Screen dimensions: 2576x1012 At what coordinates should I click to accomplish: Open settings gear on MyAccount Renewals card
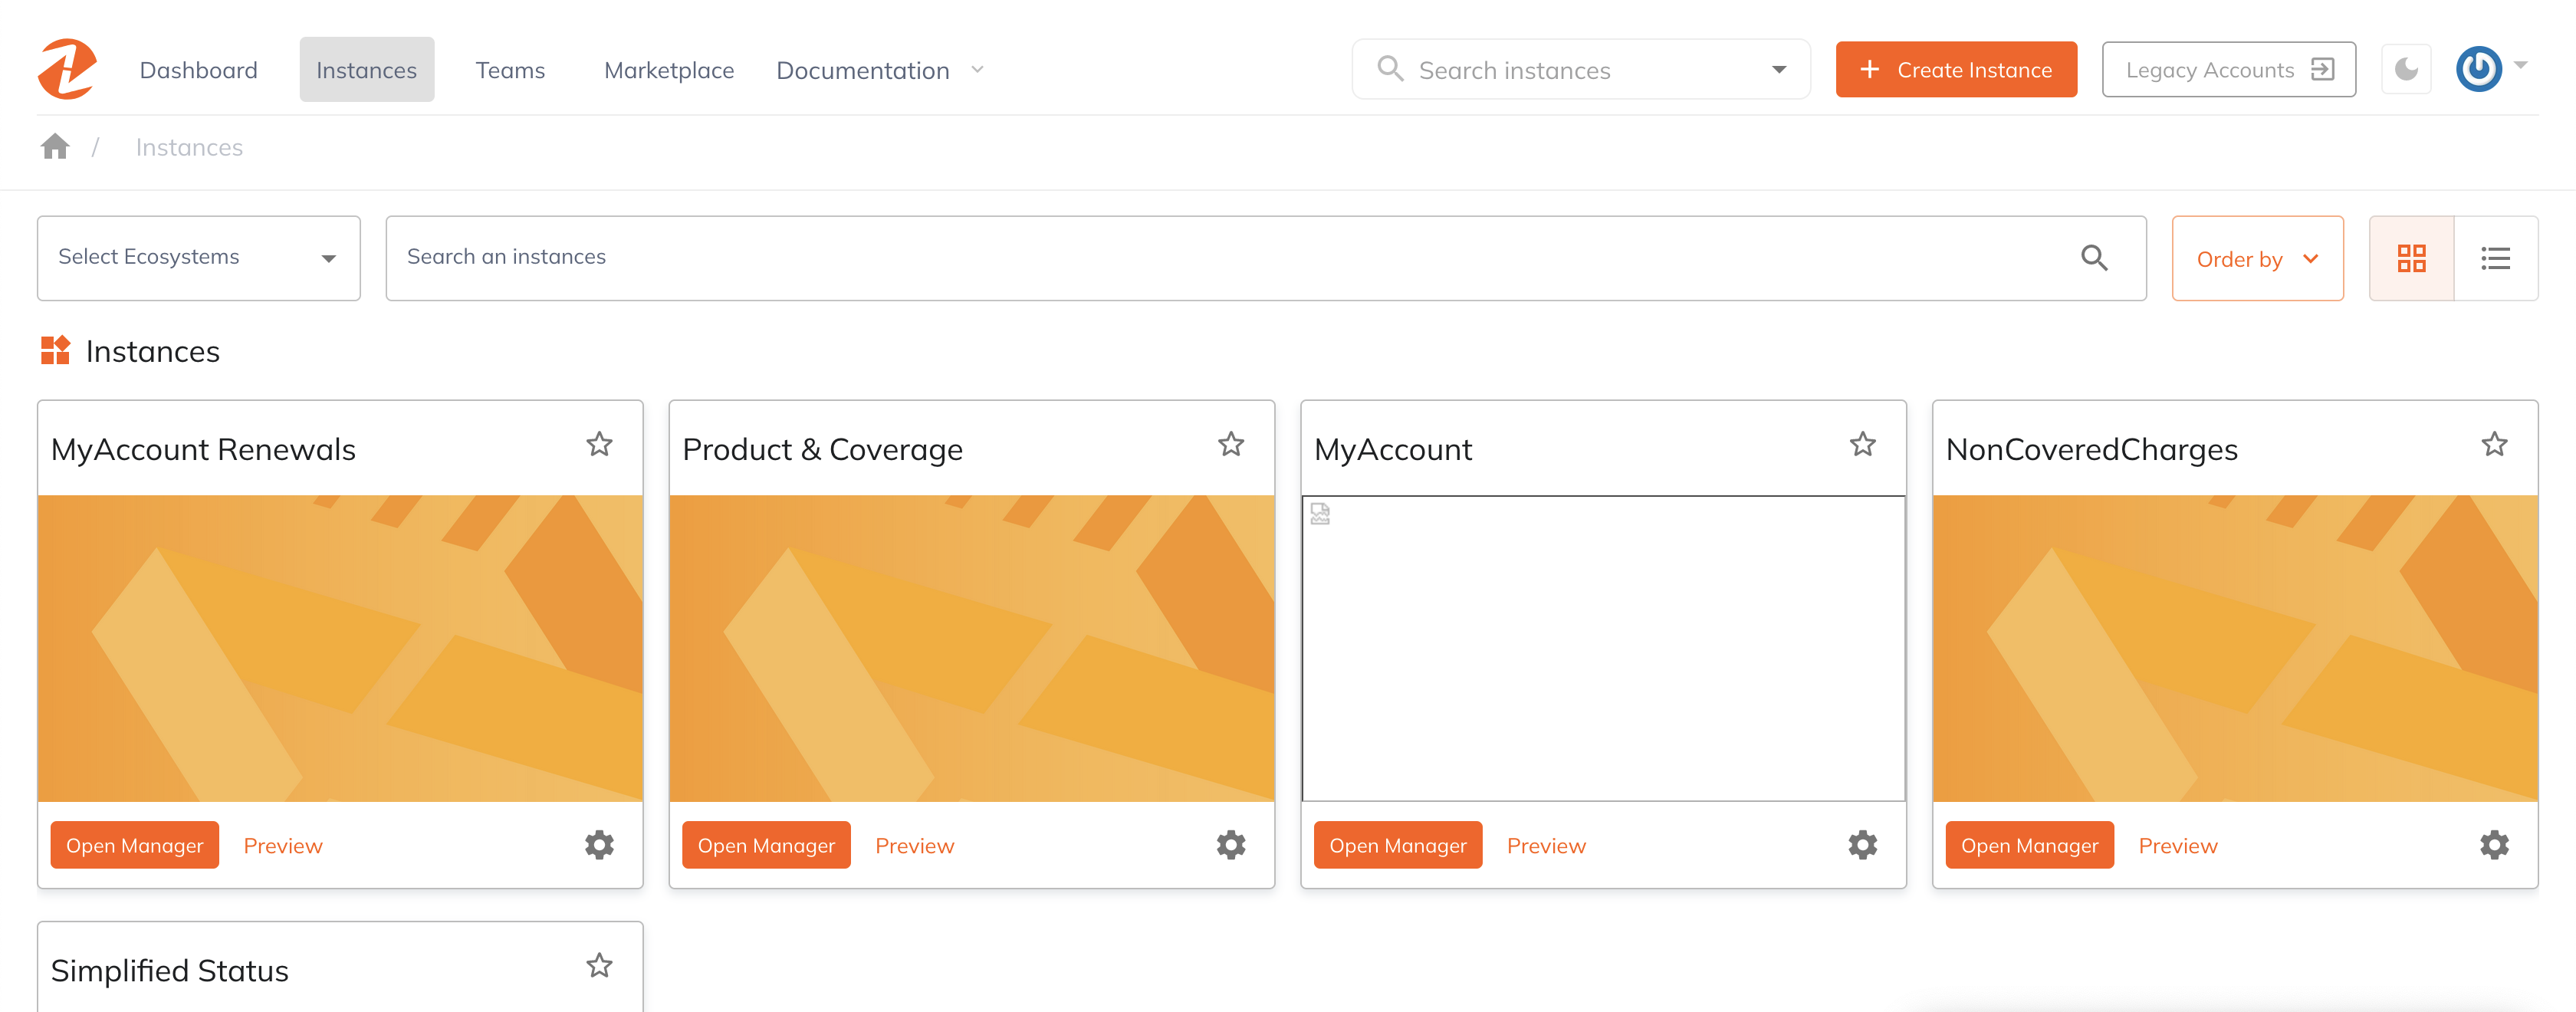click(599, 844)
